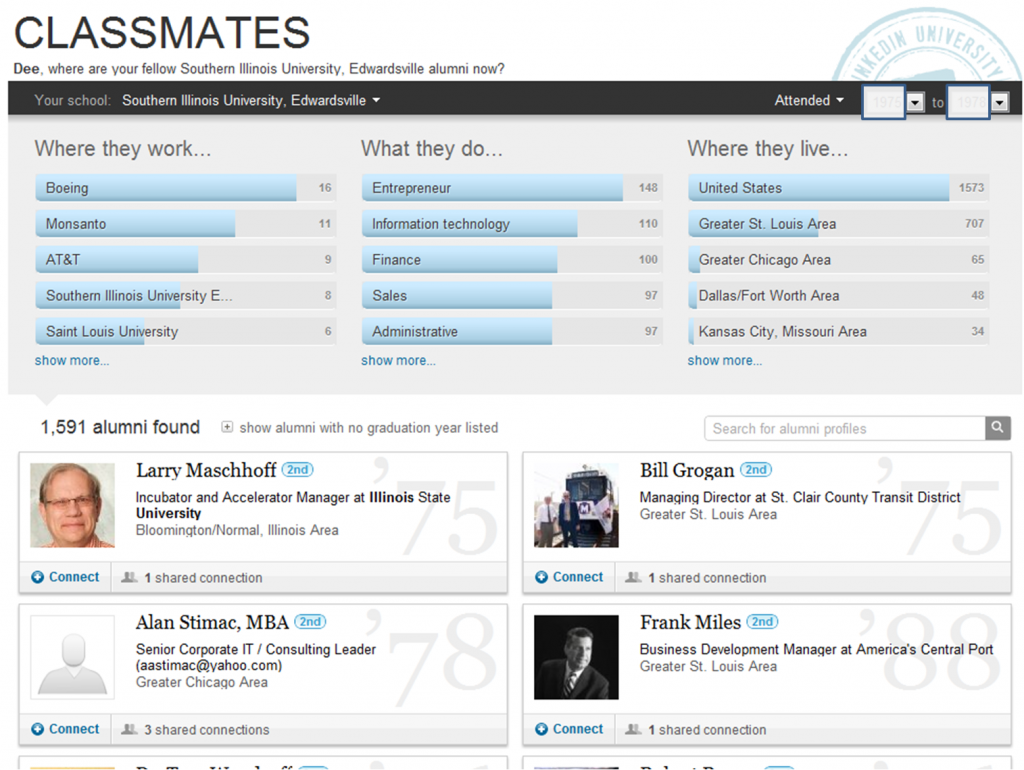Click shared connections icon on Frank Miles's card
The height and width of the screenshot is (770, 1024).
(x=633, y=729)
